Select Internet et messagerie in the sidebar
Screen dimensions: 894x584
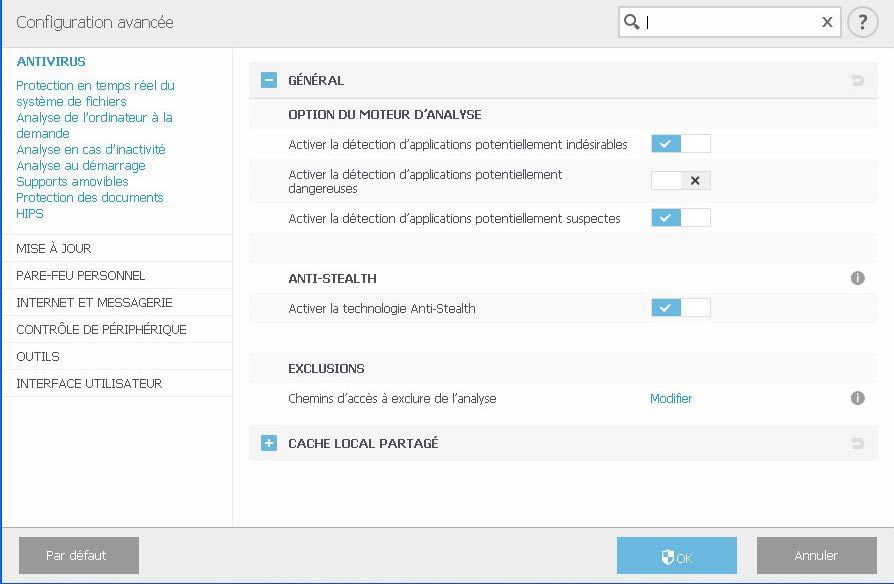(94, 302)
